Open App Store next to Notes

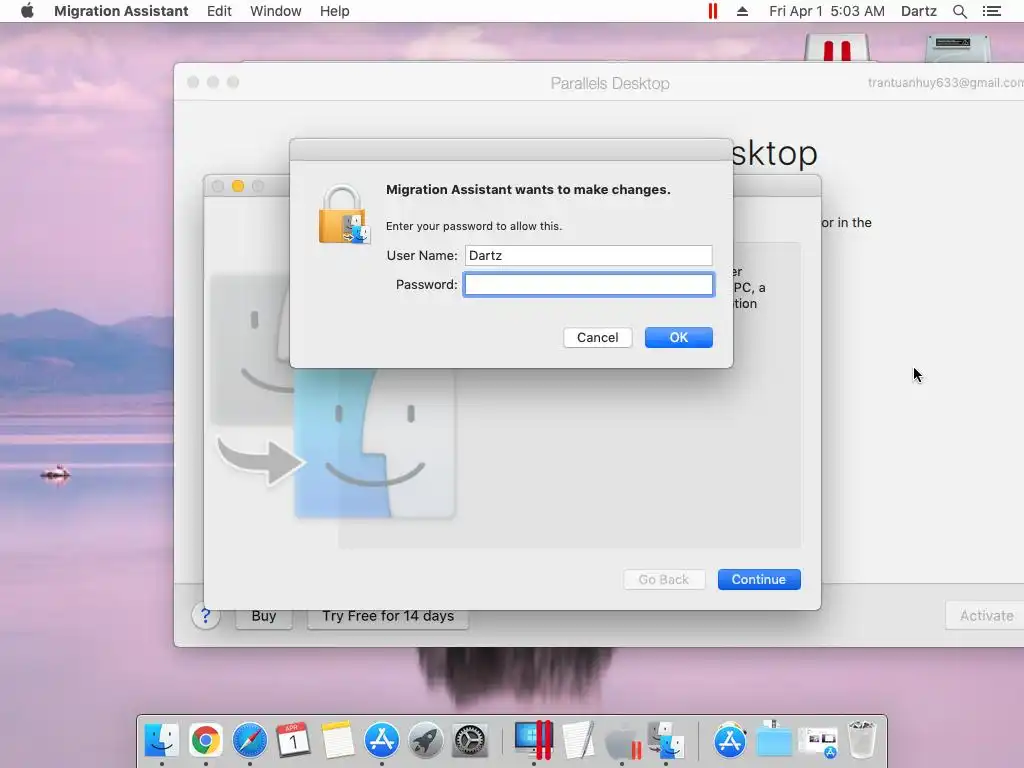[x=381, y=741]
